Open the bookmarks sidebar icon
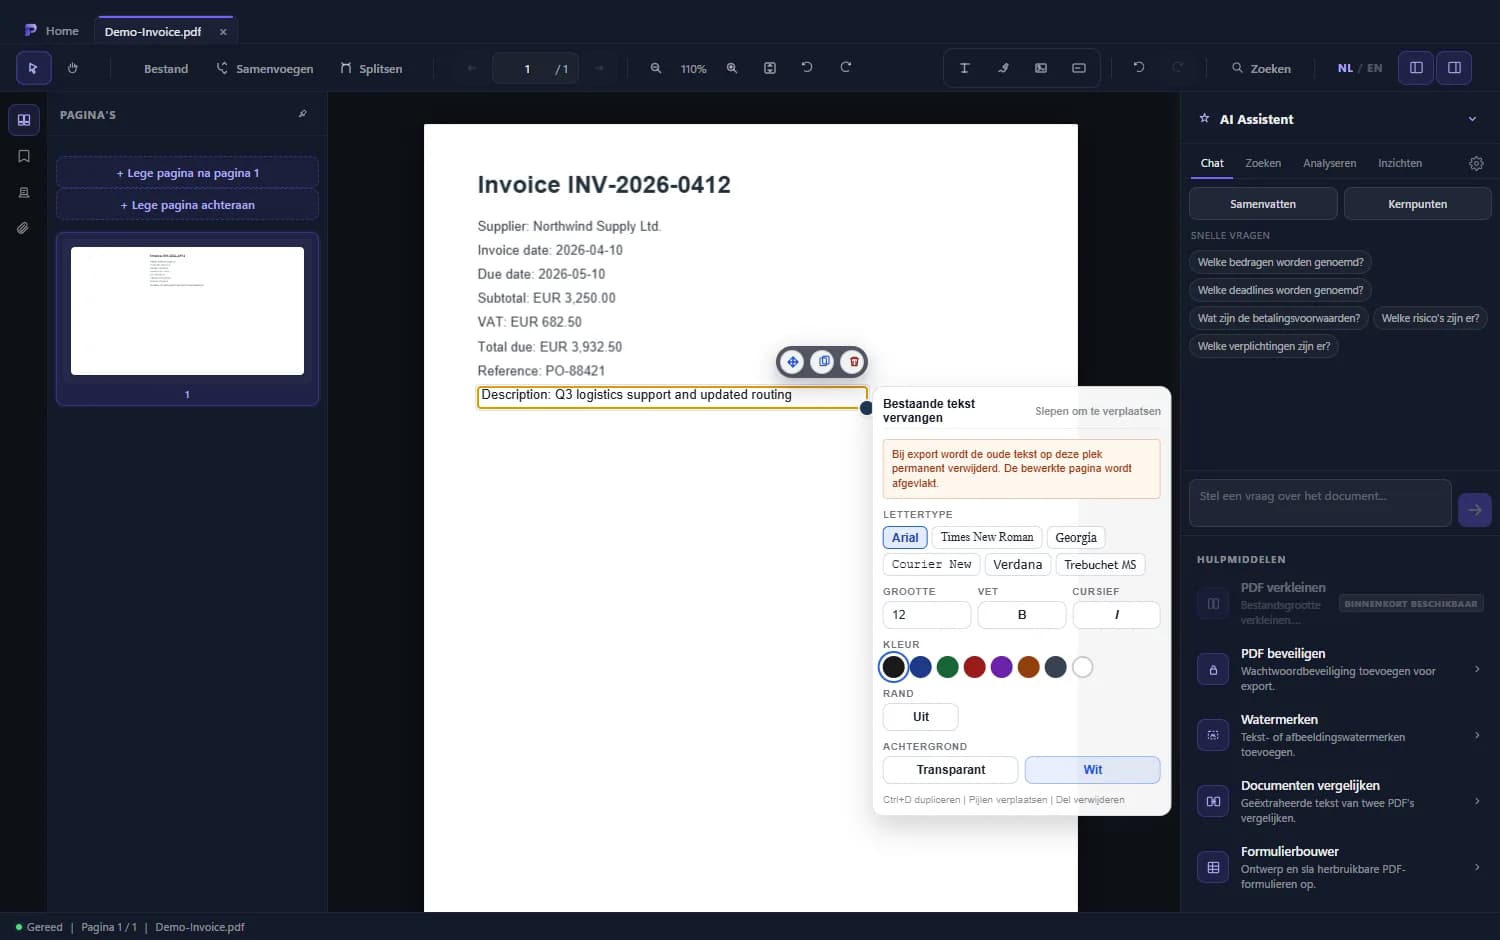Viewport: 1500px width, 940px height. click(24, 156)
